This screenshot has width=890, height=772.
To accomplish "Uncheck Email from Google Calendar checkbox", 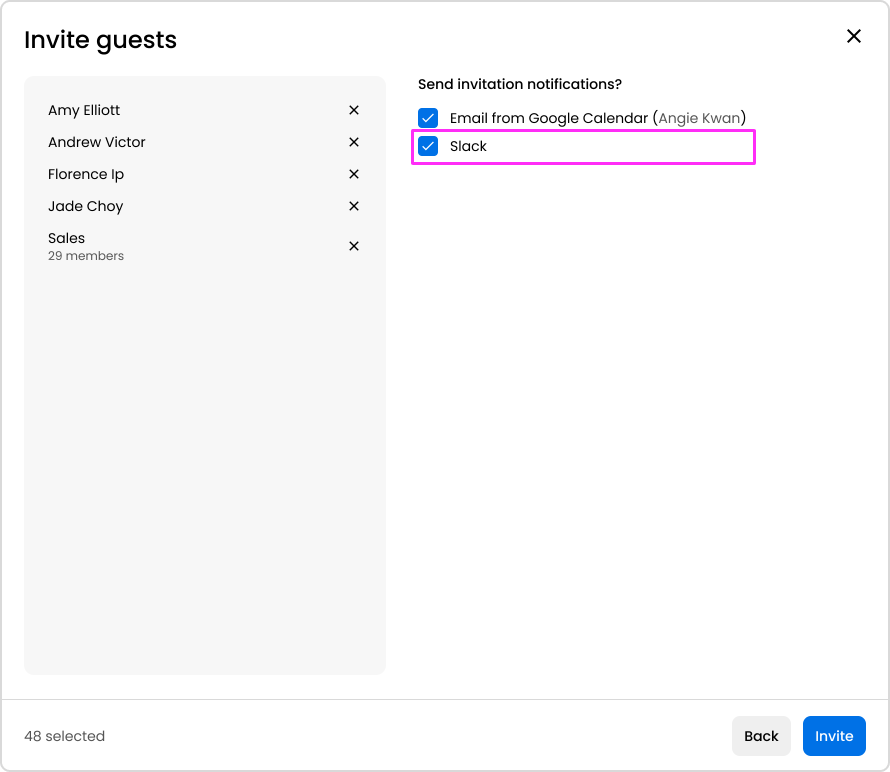I will 428,118.
